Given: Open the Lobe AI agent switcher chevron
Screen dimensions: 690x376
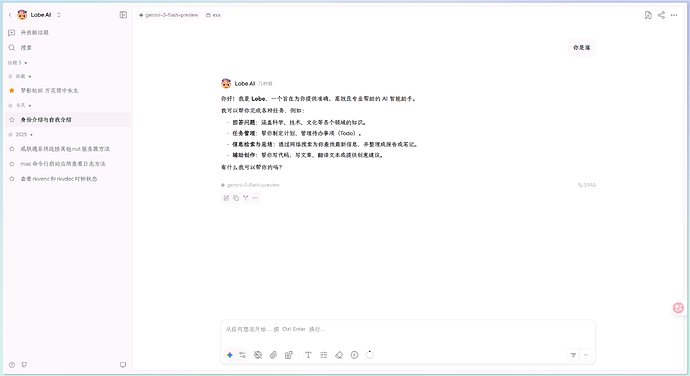Looking at the screenshot, I should pyautogui.click(x=59, y=15).
